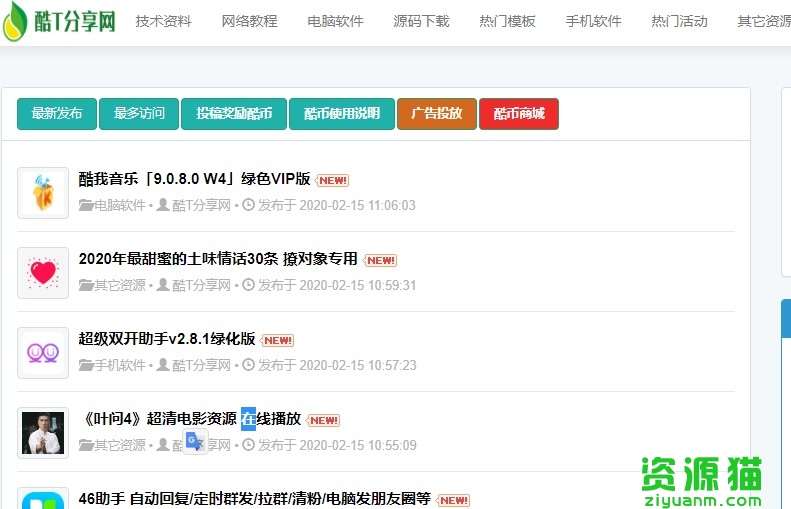Image resolution: width=791 pixels, height=509 pixels.
Task: Open the 超级双开助手 purple thumbnail icon
Action: pyautogui.click(x=43, y=353)
